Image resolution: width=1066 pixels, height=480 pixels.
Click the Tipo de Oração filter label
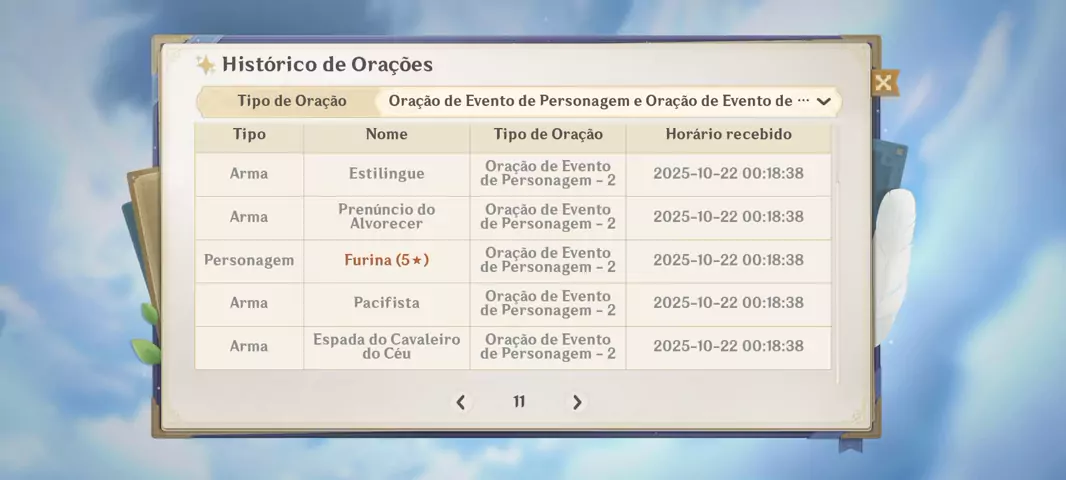292,101
